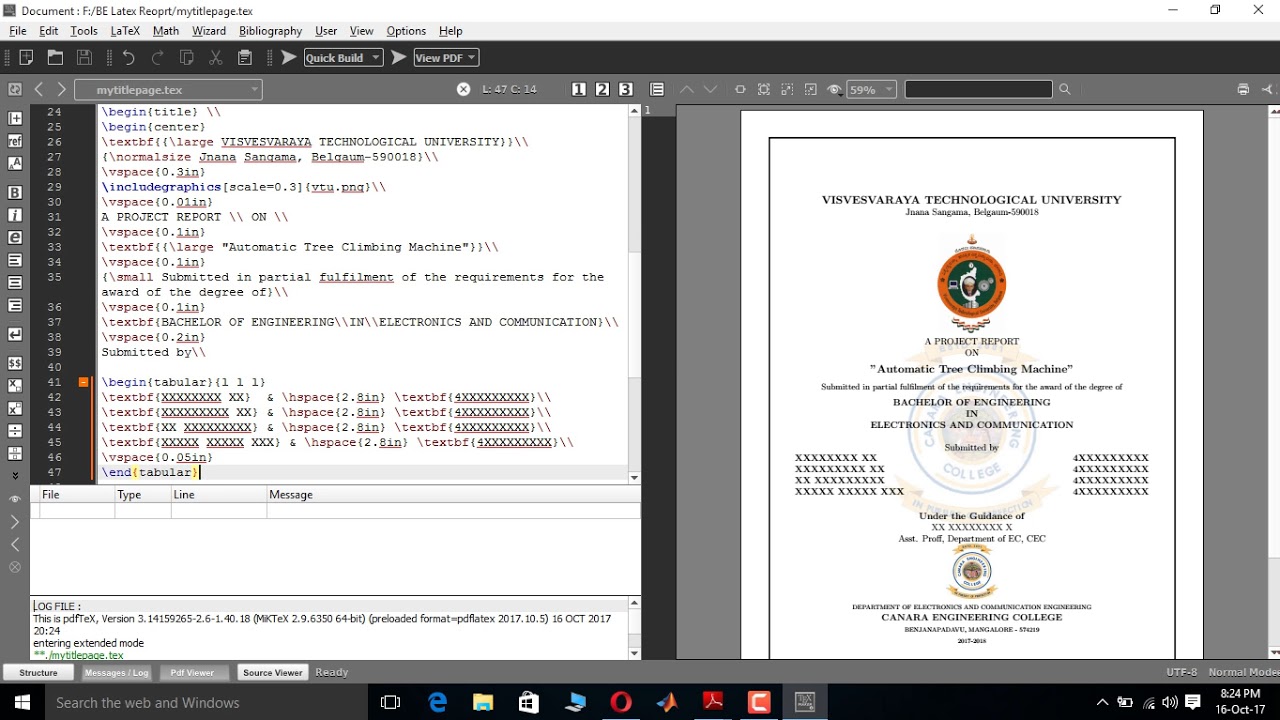
Task: Fit PDF to page width icon
Action: pos(740,89)
